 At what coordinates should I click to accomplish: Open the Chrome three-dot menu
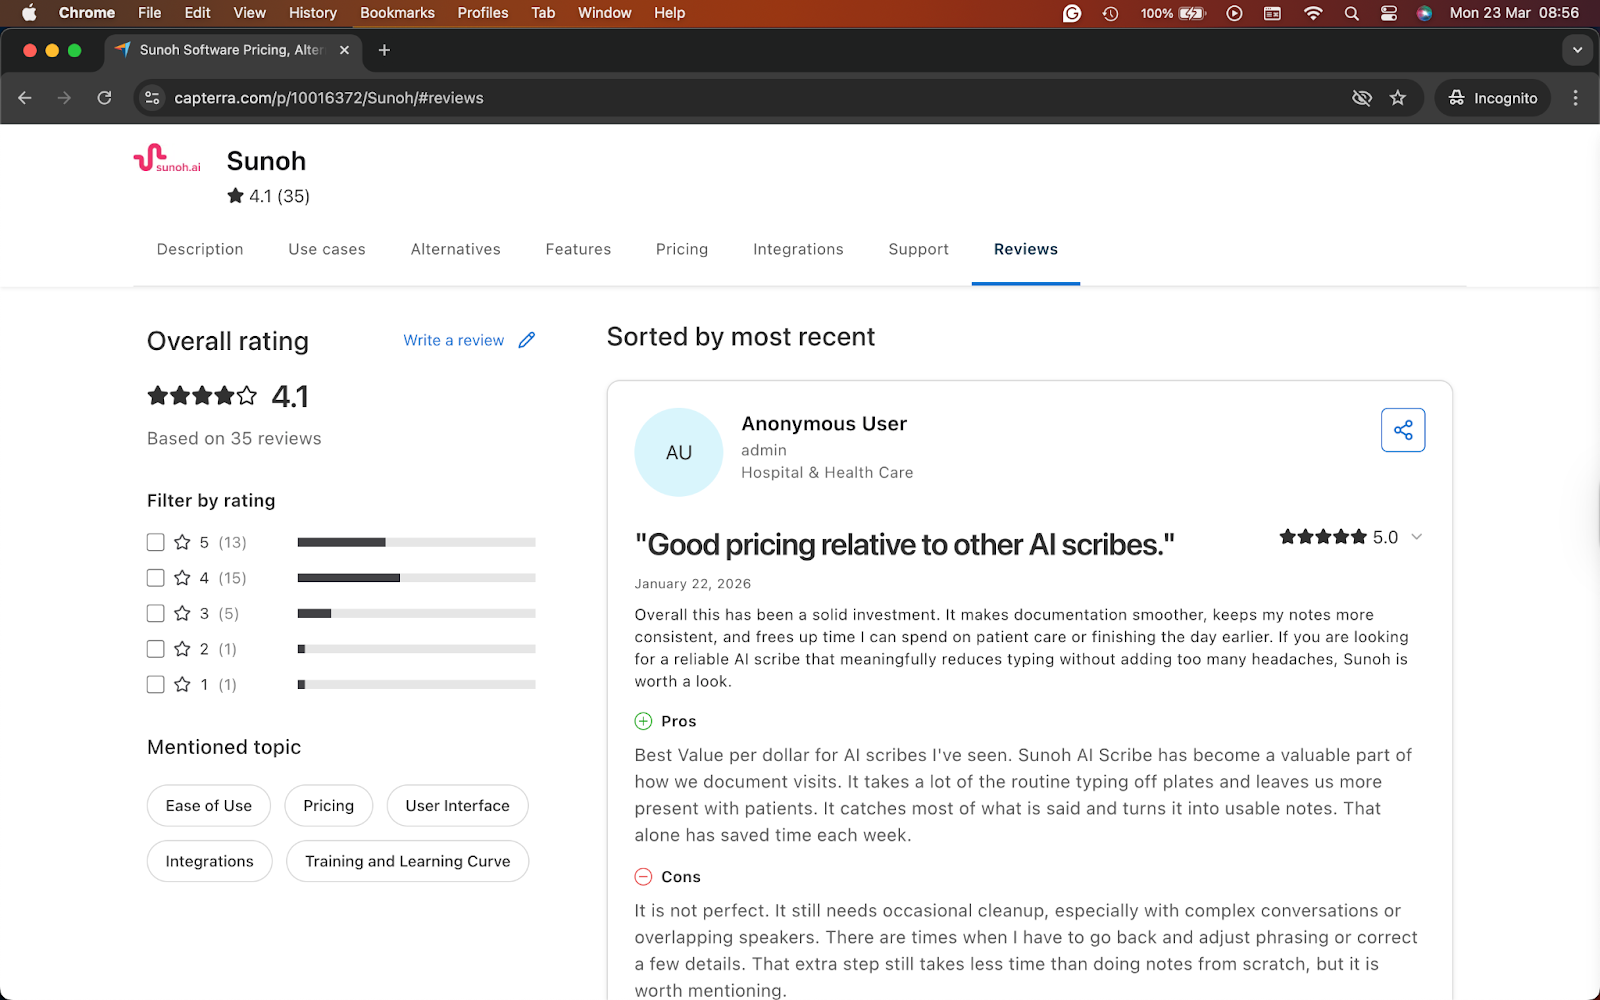tap(1575, 98)
